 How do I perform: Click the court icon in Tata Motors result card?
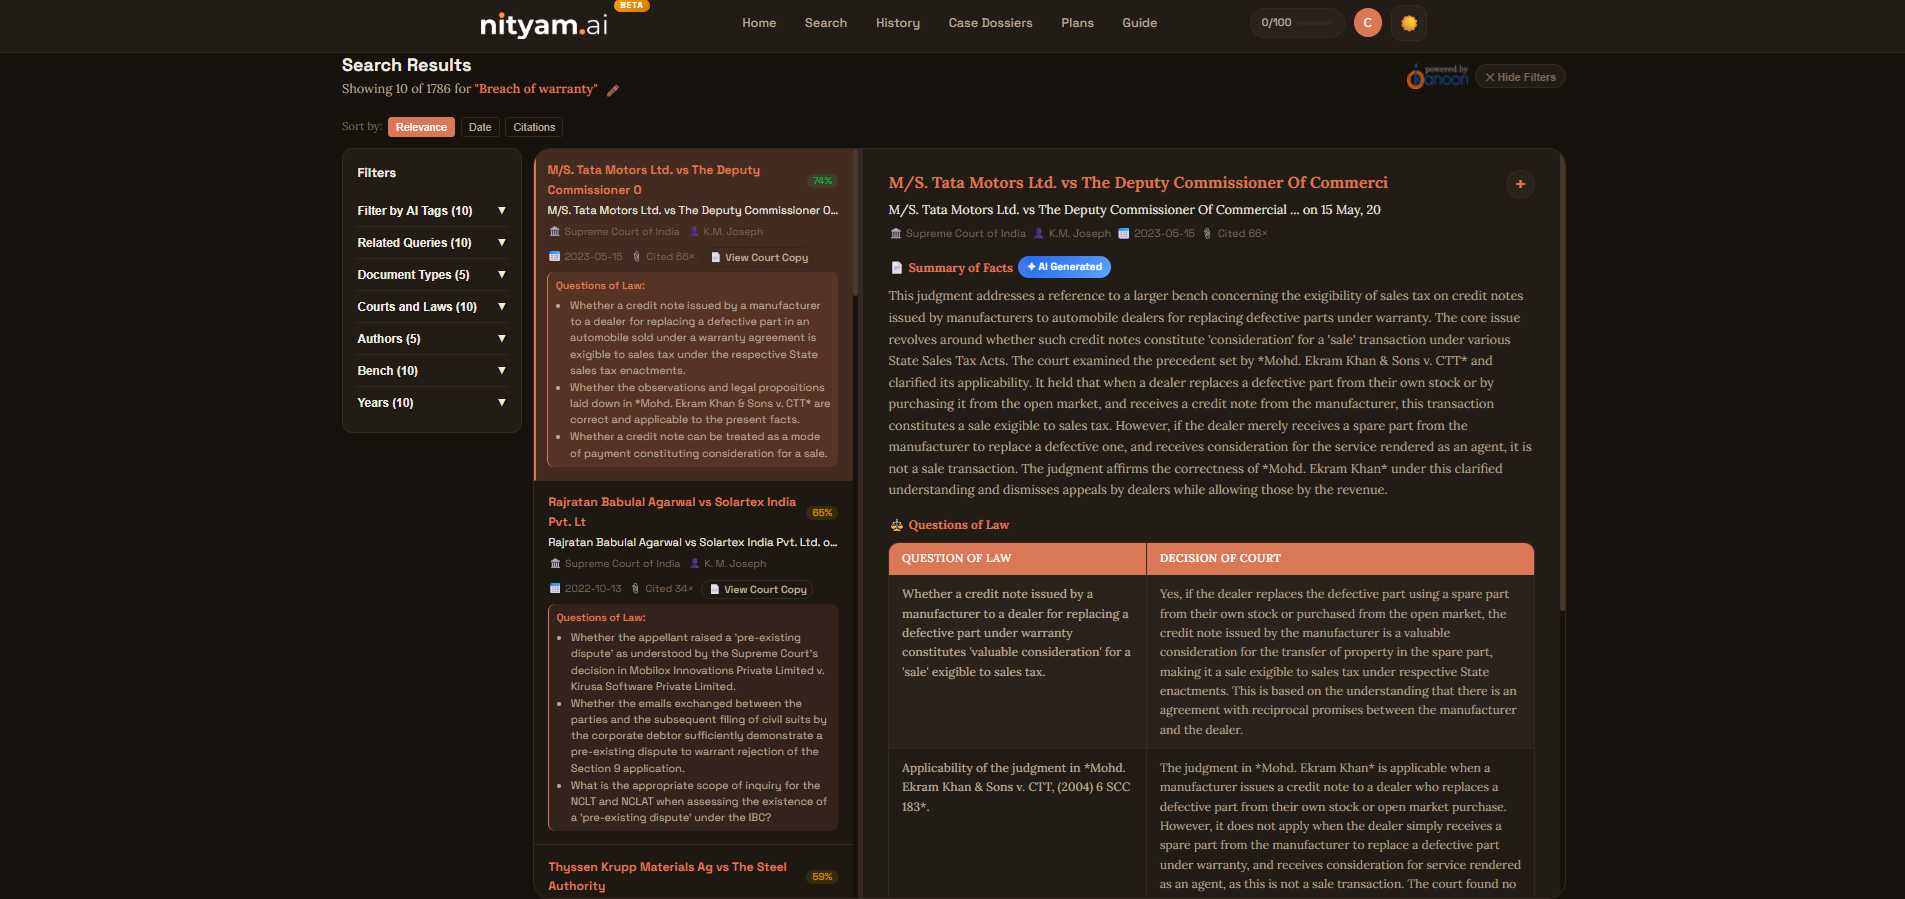click(x=554, y=232)
